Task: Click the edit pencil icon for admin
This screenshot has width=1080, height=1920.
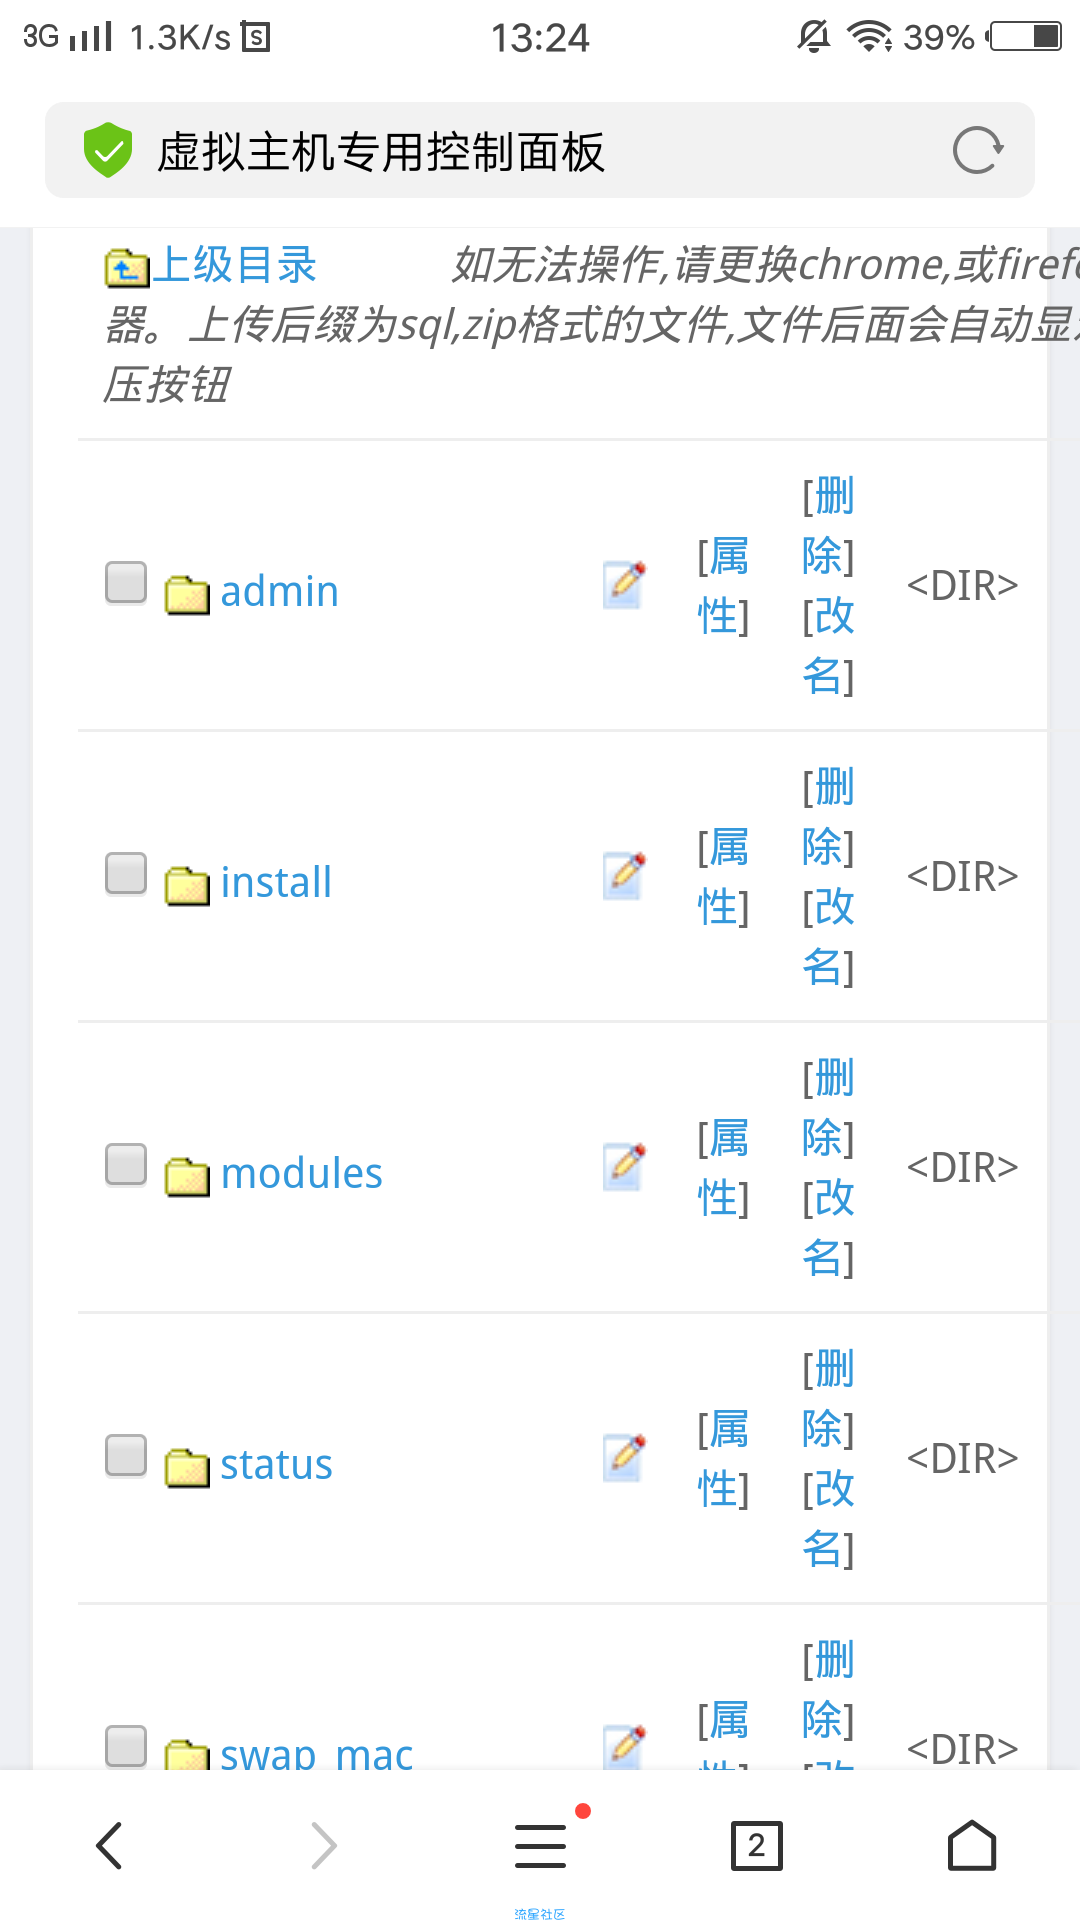Action: pyautogui.click(x=625, y=585)
